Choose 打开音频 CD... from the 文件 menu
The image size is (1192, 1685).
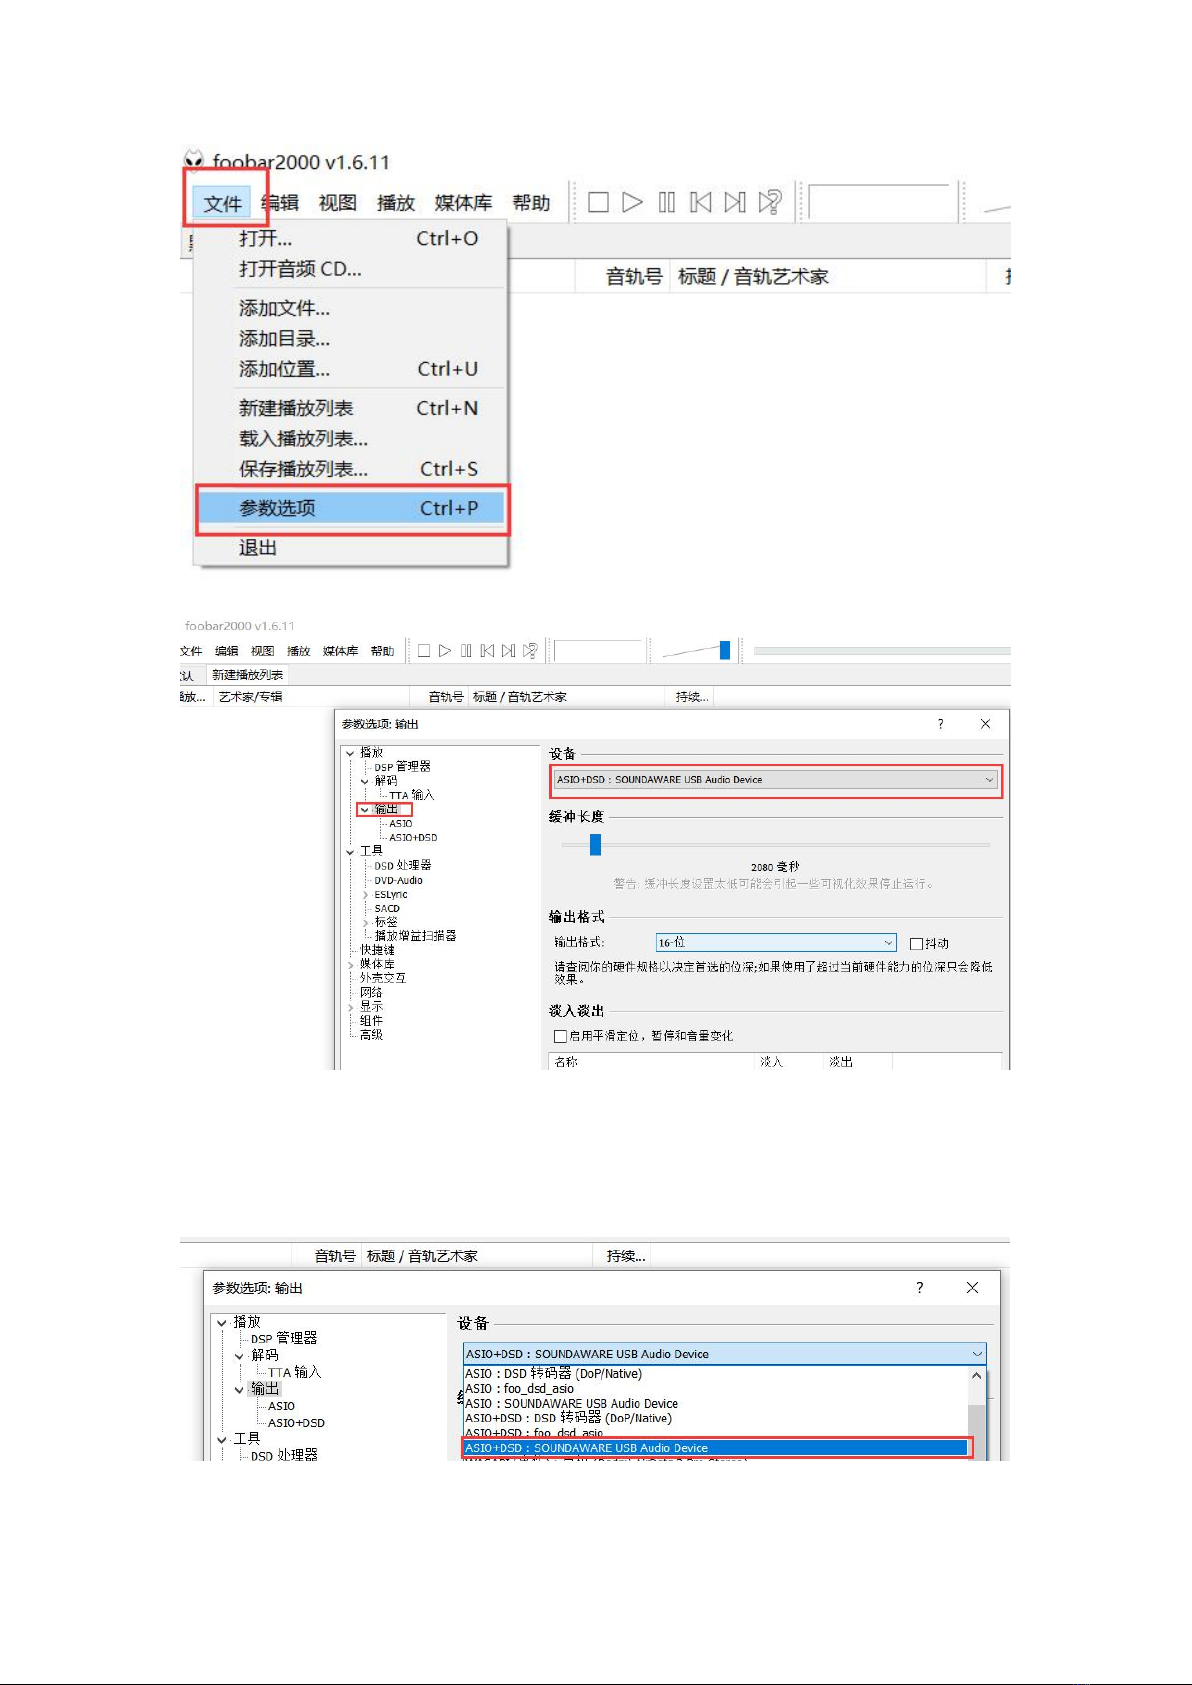coord(351,269)
